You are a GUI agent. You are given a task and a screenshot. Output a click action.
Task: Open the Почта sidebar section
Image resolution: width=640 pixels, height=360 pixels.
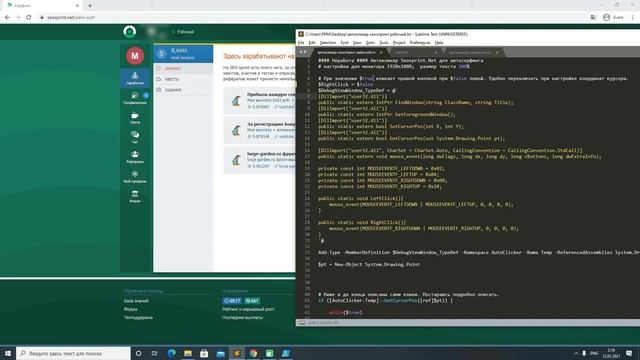click(x=135, y=118)
